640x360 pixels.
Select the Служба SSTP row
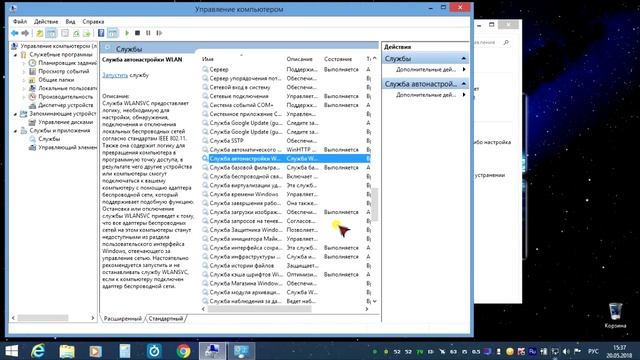[x=286, y=141]
